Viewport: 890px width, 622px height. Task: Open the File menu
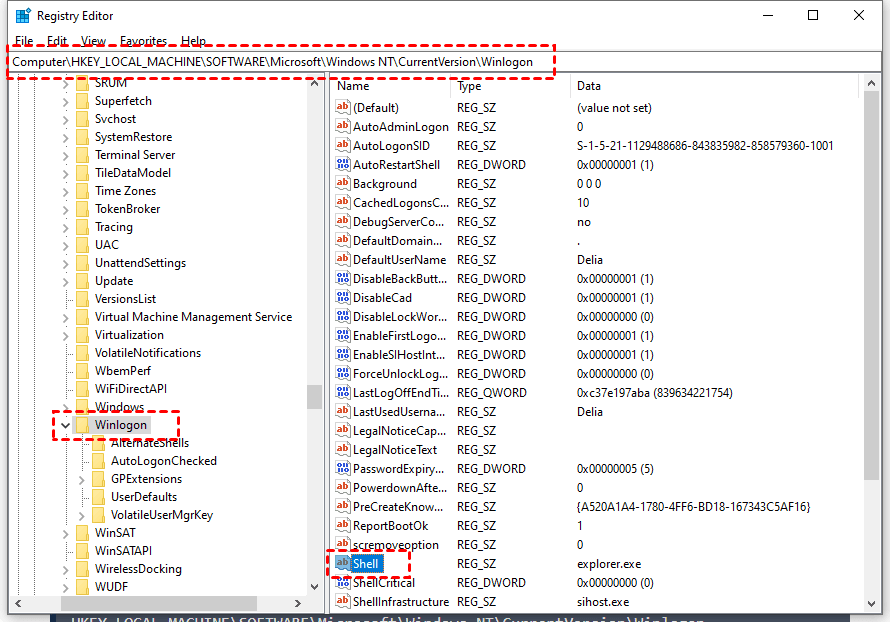click(x=24, y=41)
